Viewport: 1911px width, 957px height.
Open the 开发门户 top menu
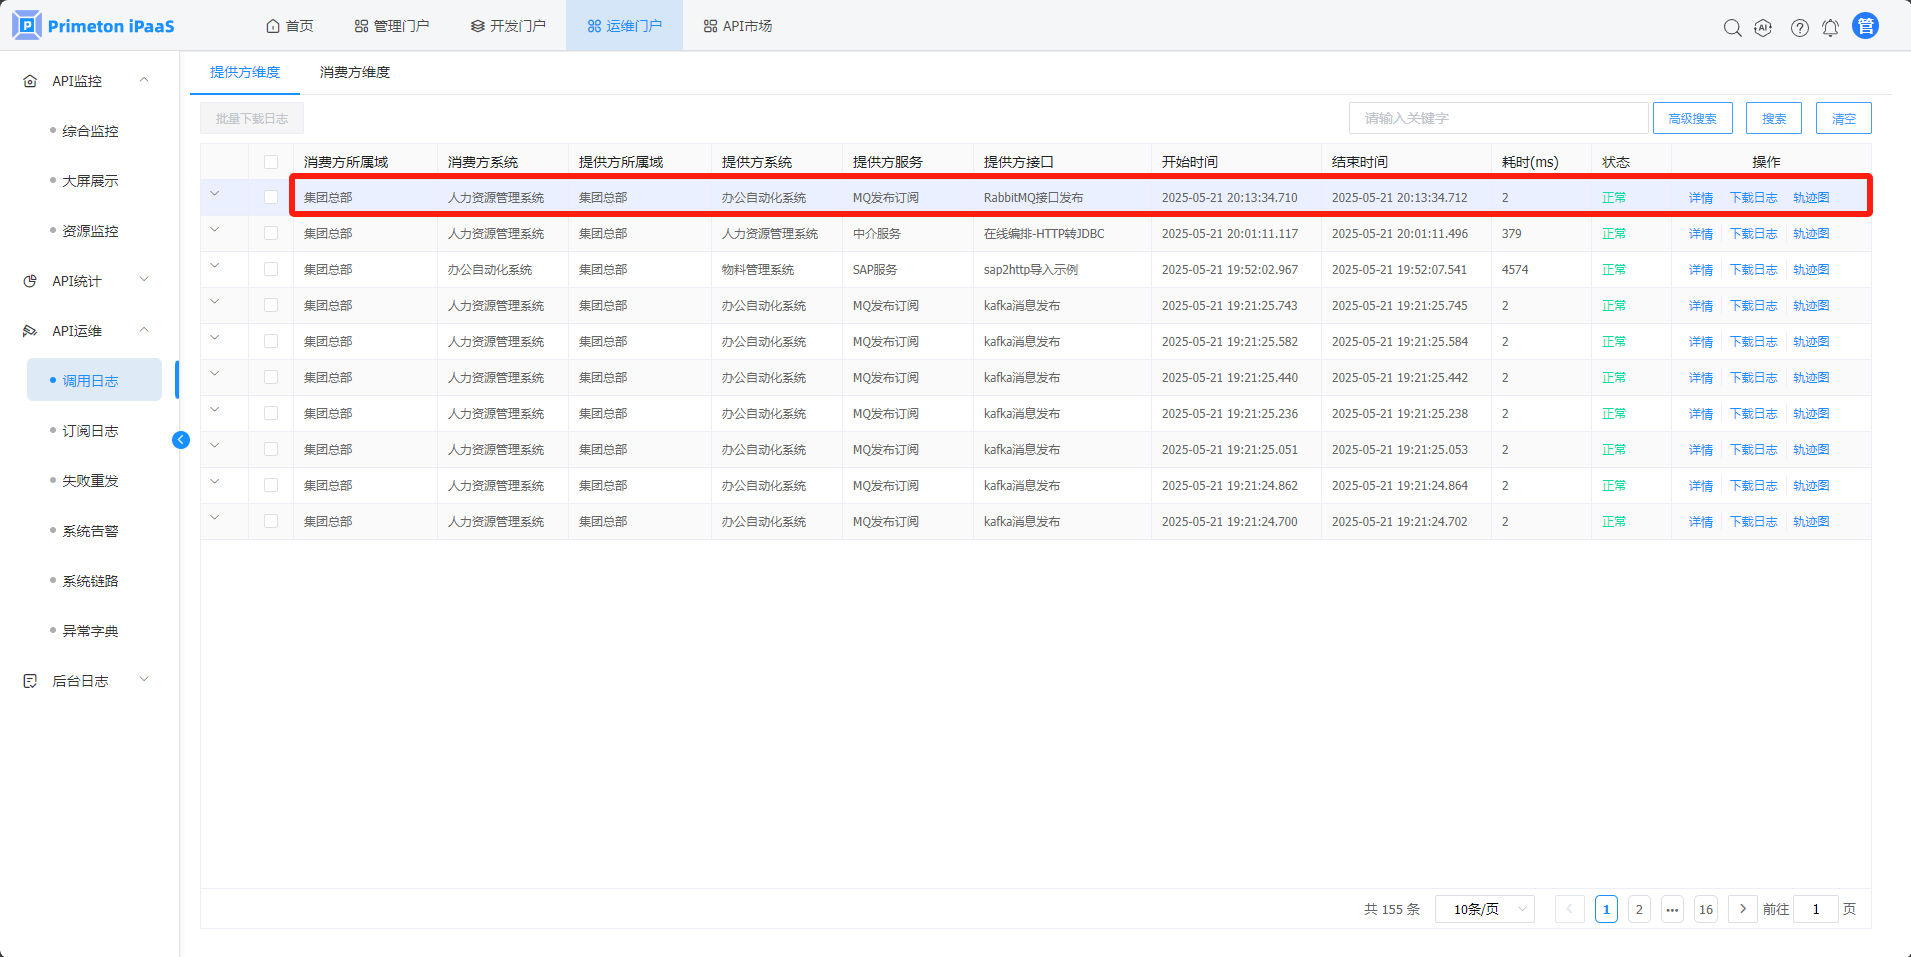tap(508, 26)
